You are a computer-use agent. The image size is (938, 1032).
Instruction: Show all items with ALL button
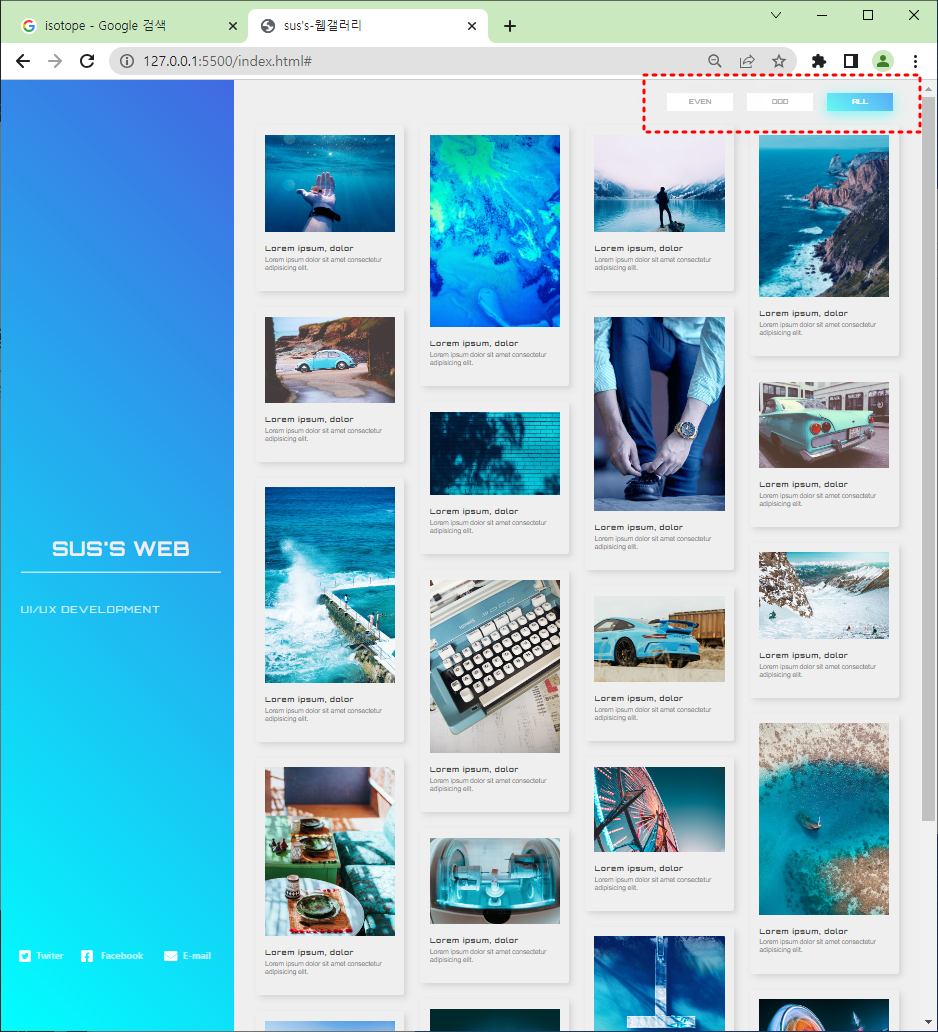point(860,101)
